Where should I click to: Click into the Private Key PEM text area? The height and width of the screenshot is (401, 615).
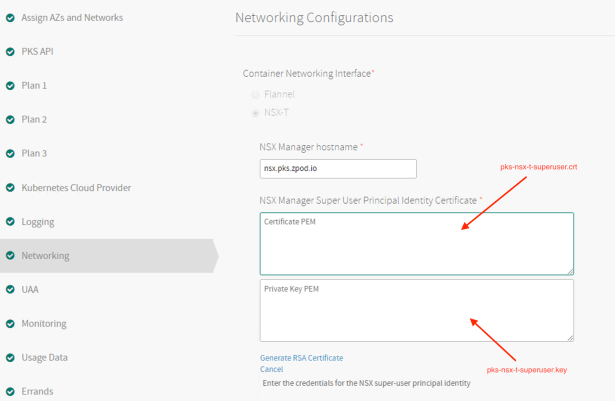[x=416, y=310]
